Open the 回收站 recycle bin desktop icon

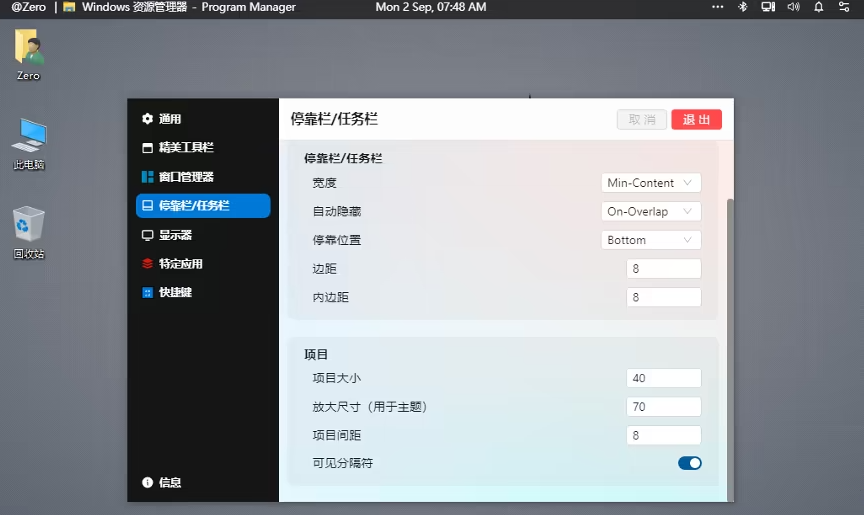[29, 226]
